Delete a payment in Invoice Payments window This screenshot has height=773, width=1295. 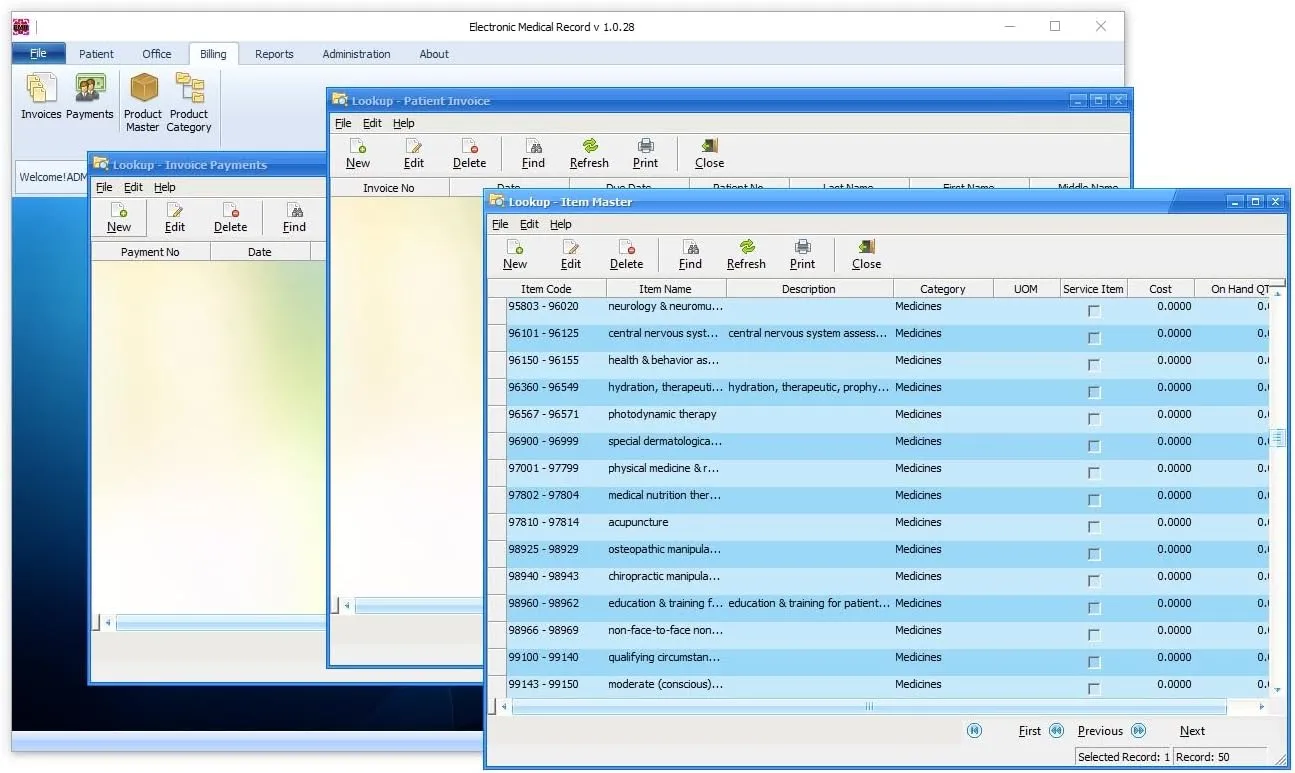(x=230, y=217)
